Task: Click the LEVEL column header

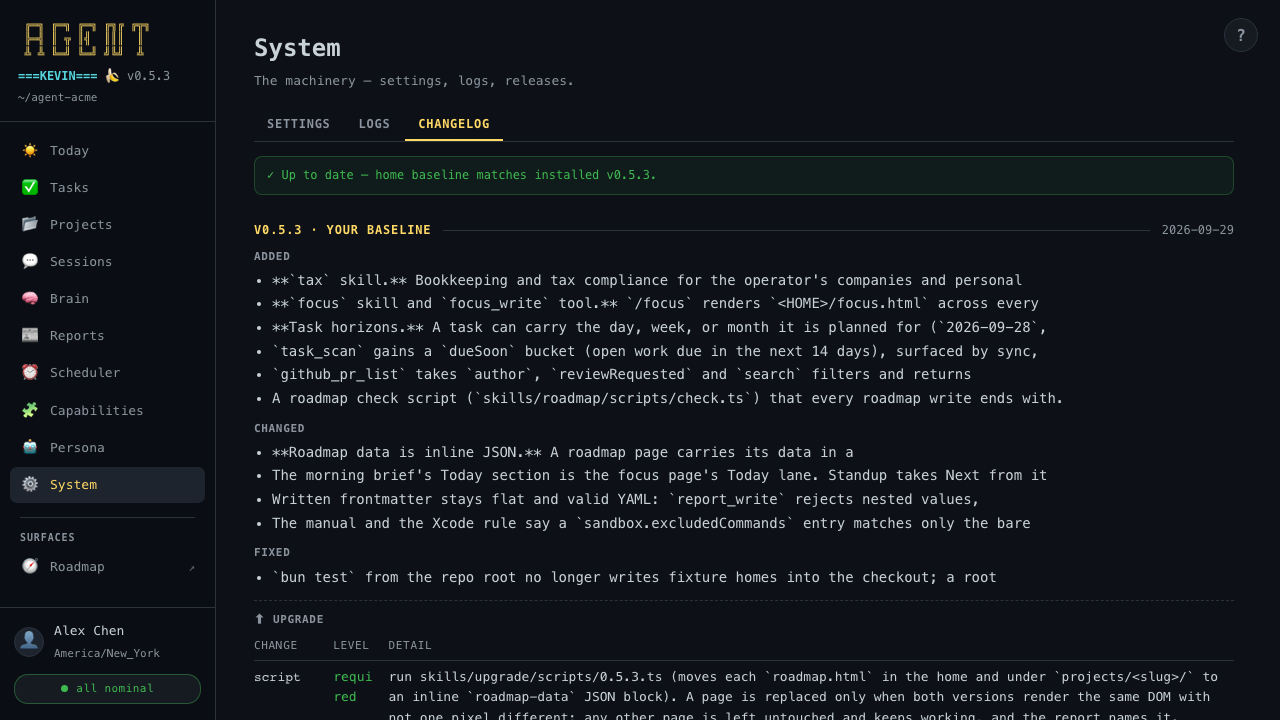Action: coord(351,645)
